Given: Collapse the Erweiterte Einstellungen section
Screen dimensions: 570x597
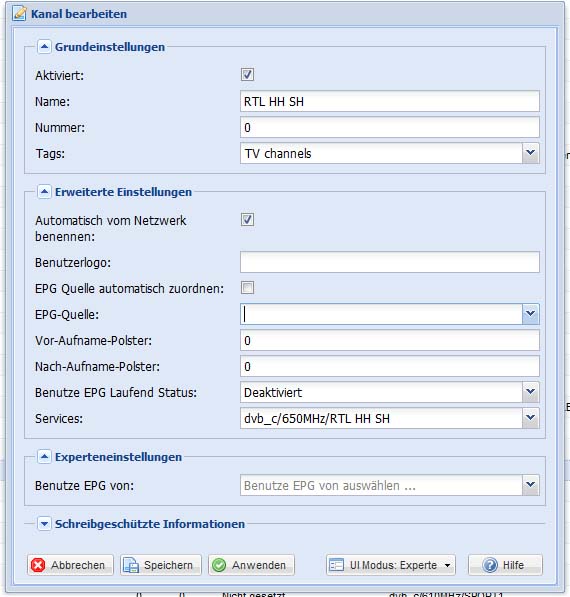Looking at the screenshot, I should click(44, 192).
